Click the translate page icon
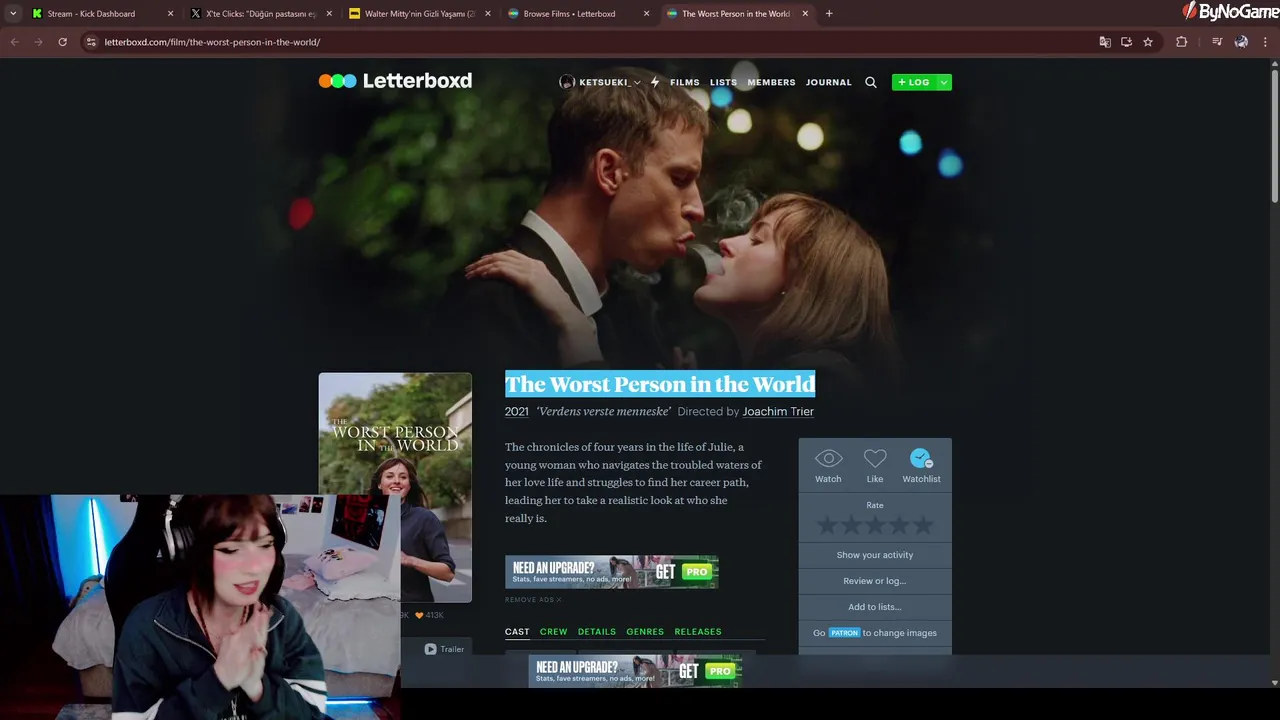1280x720 pixels. [x=1105, y=42]
